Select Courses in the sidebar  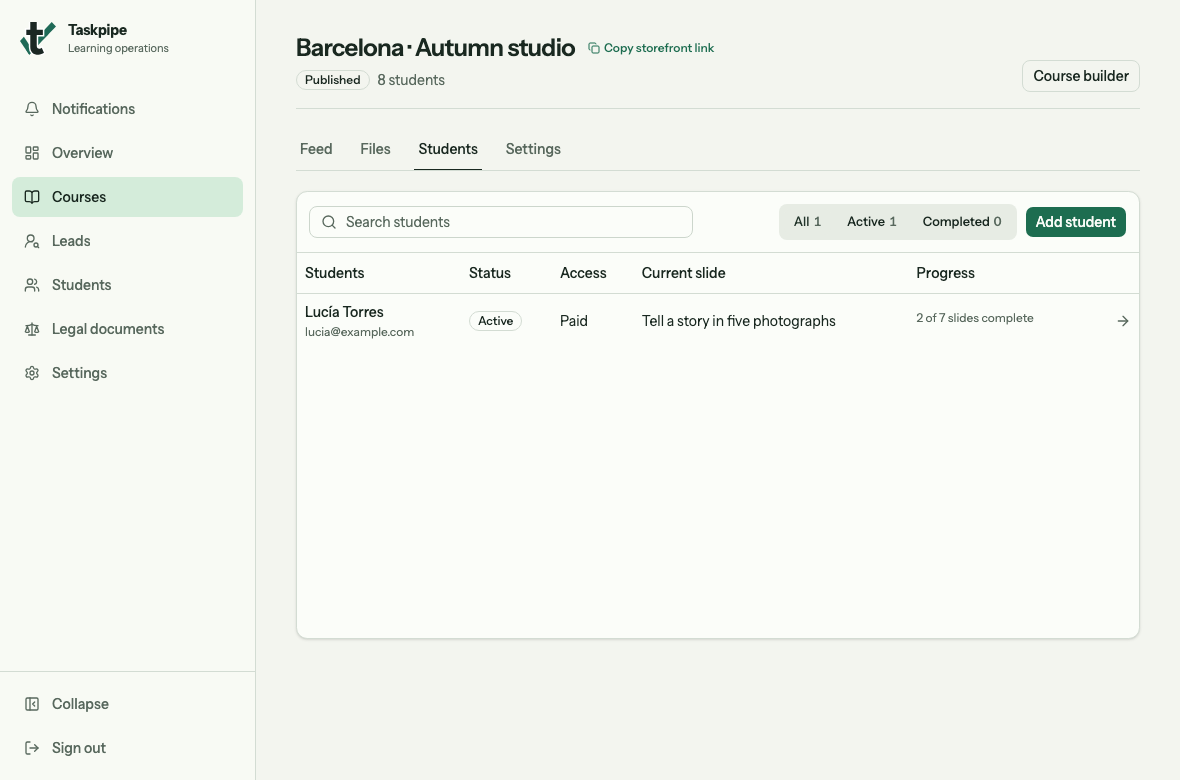pyautogui.click(x=127, y=197)
